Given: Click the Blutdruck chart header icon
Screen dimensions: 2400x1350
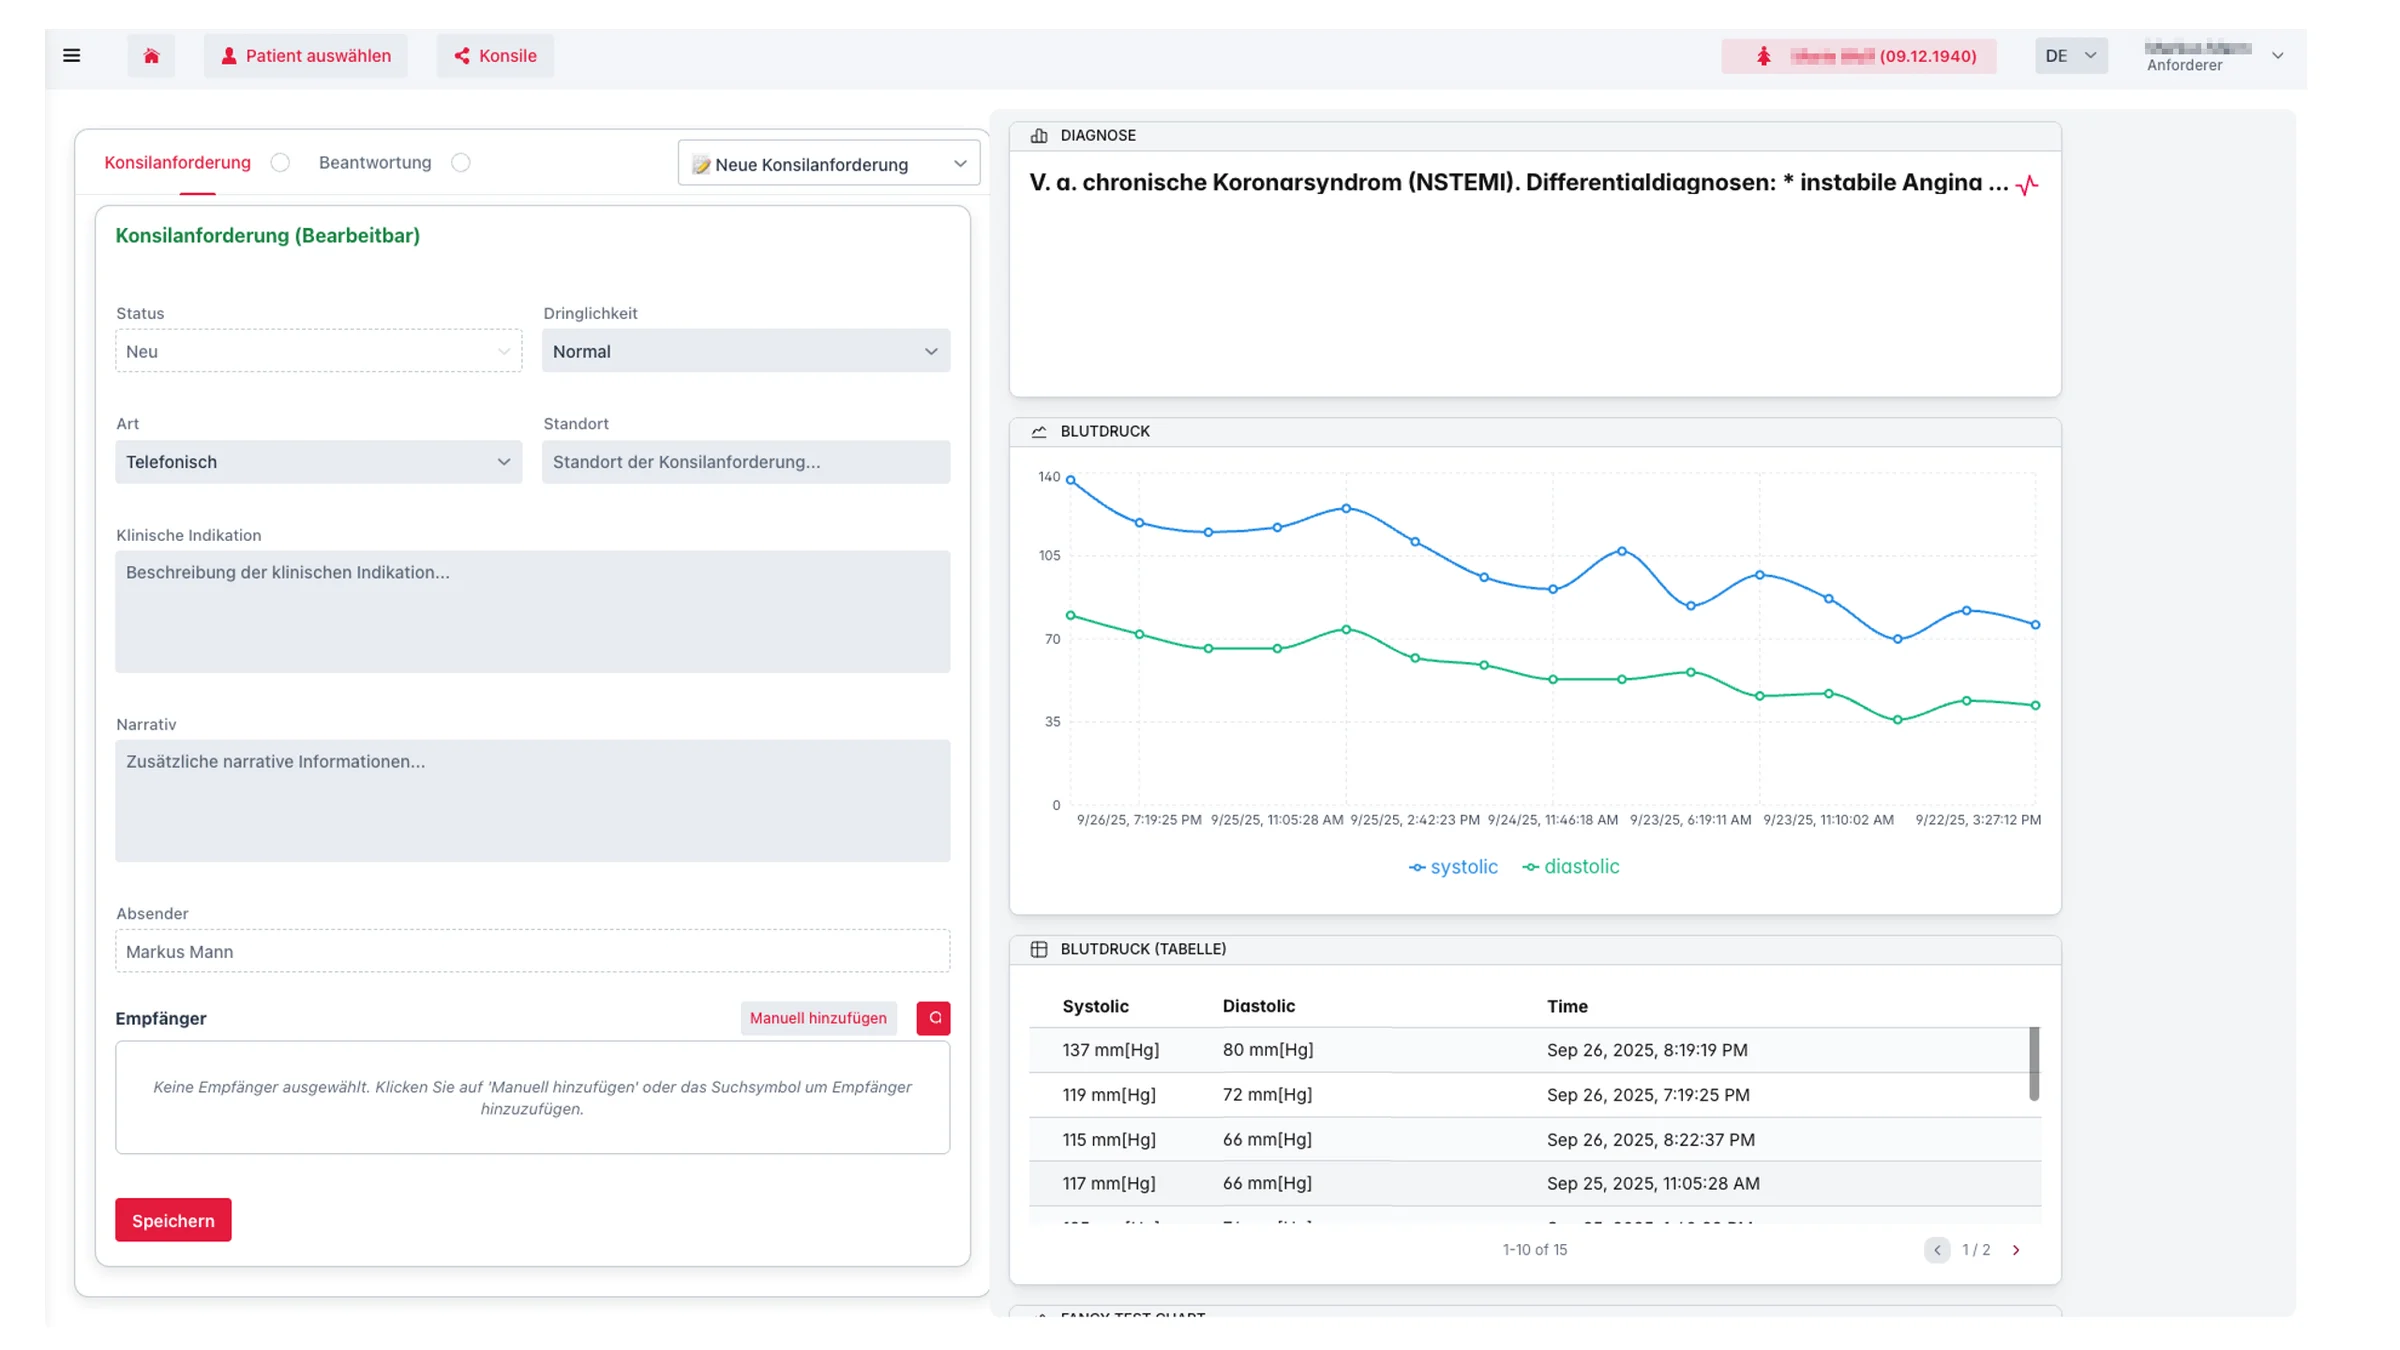Looking at the screenshot, I should 1039,432.
